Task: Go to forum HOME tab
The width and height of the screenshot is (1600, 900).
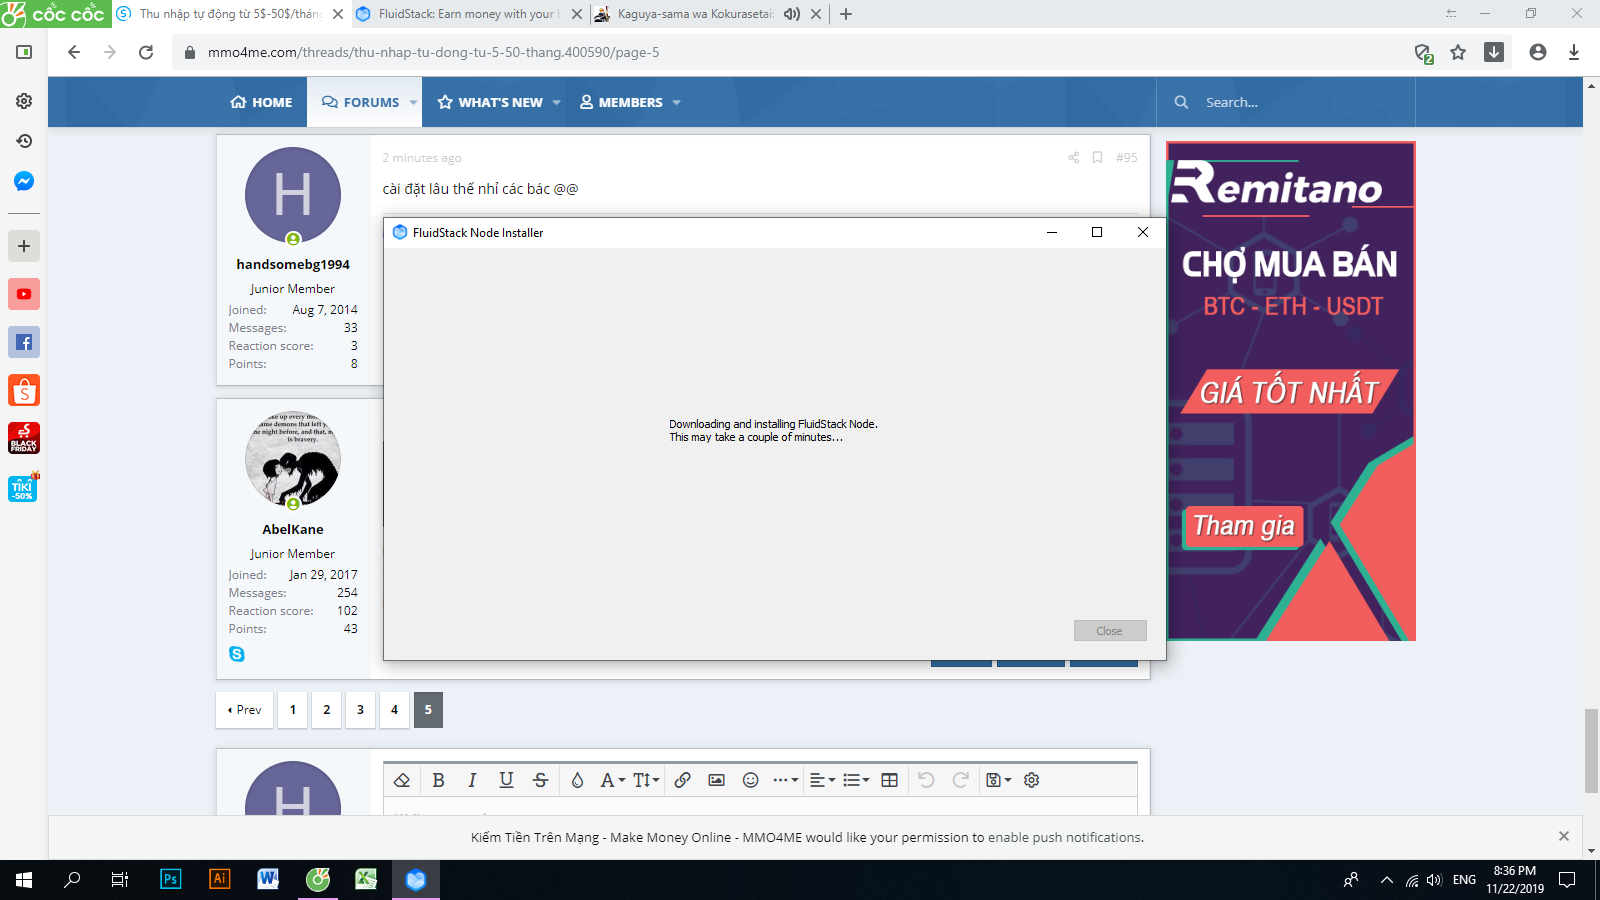Action: [261, 102]
